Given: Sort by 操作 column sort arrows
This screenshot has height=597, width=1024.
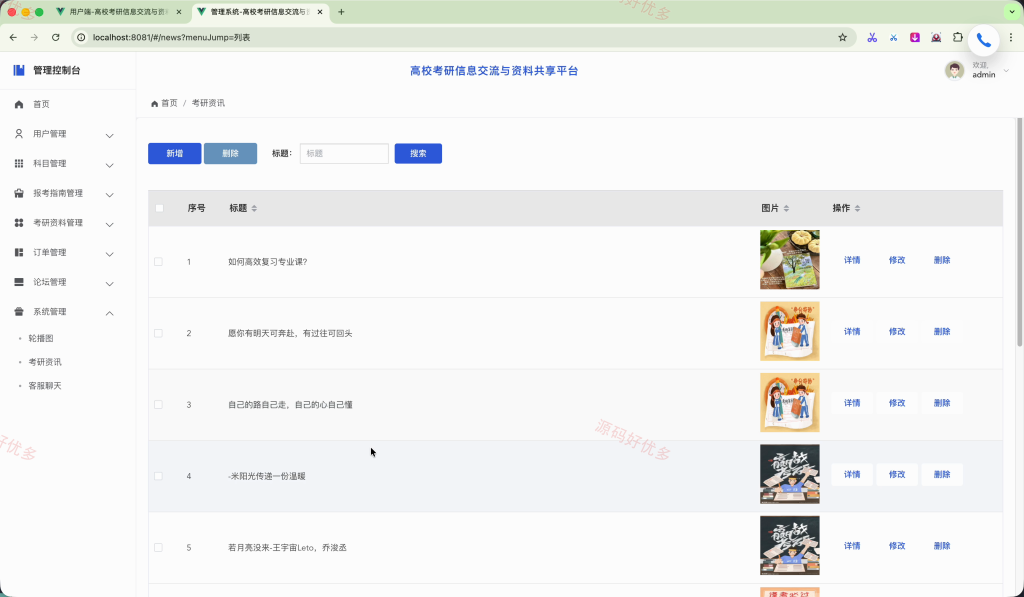Looking at the screenshot, I should coord(857,208).
